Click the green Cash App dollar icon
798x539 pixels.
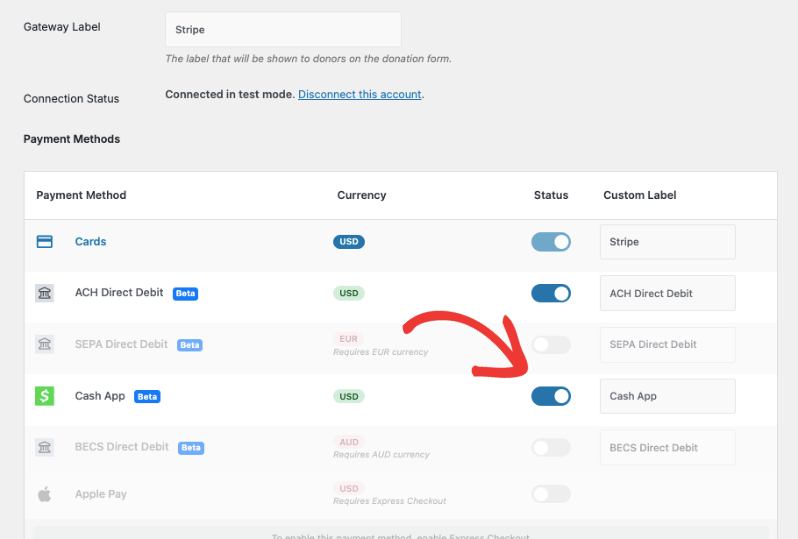pyautogui.click(x=45, y=396)
